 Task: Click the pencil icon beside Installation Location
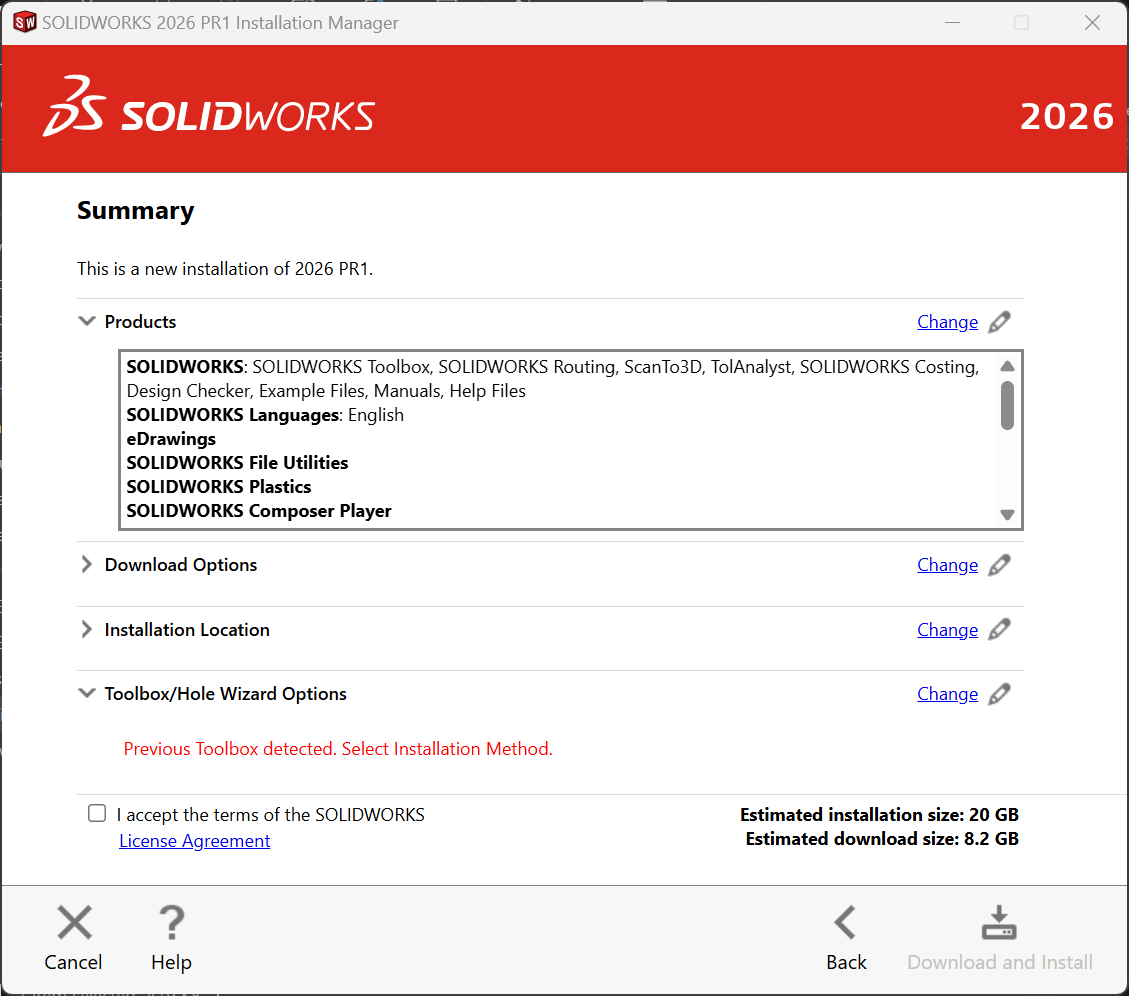point(999,629)
